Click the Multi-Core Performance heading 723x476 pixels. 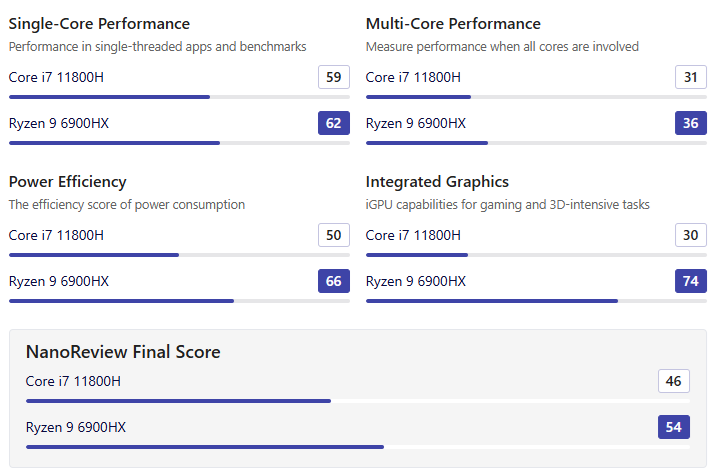pos(453,24)
